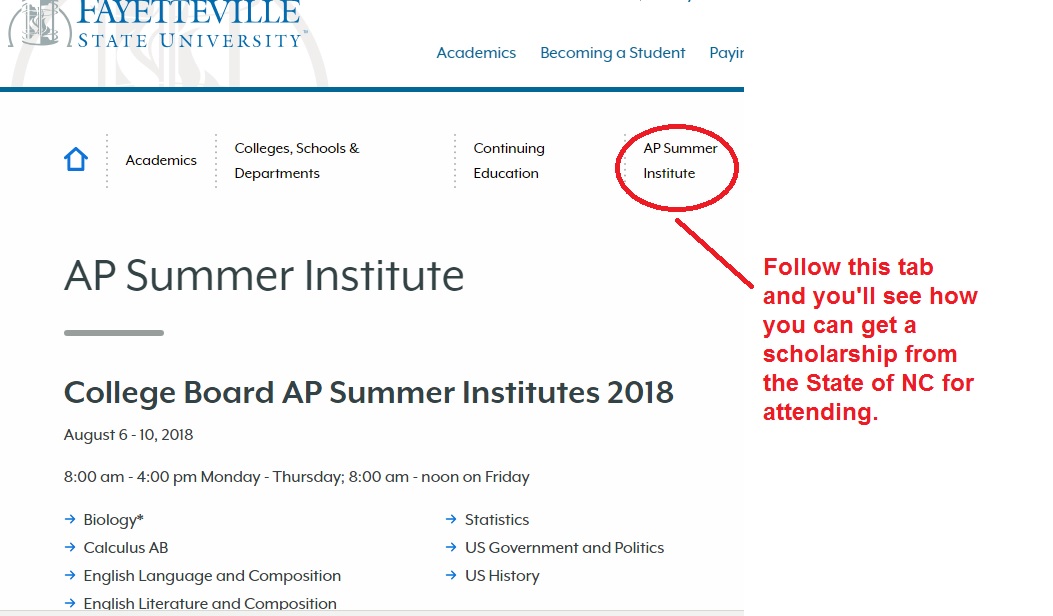Click the Fayetteville State University logo
Viewport: 1053px width, 616px height.
click(x=157, y=24)
